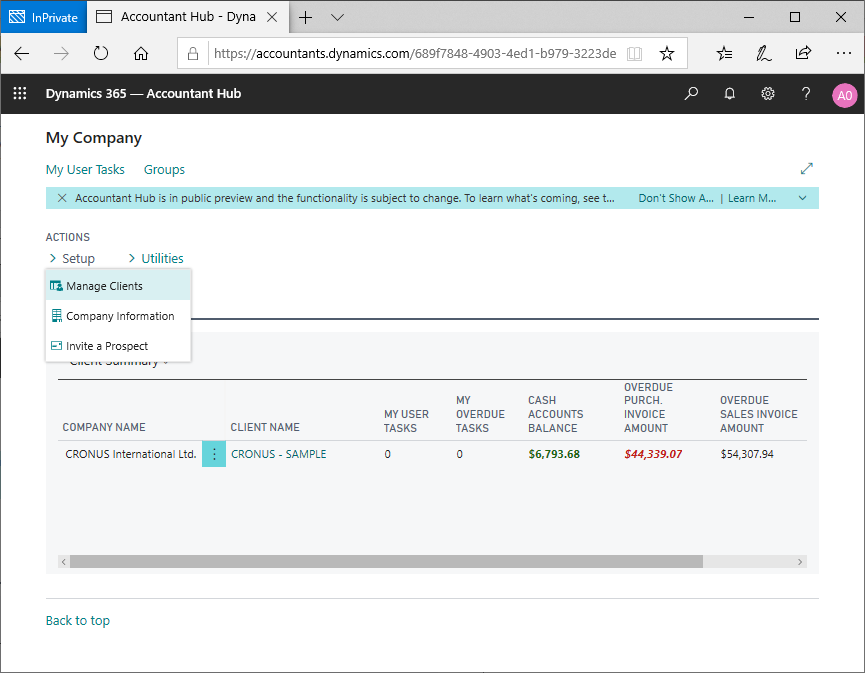Click the CASH ACCOUNTS BALANCE column header
The height and width of the screenshot is (673, 865).
pos(556,414)
